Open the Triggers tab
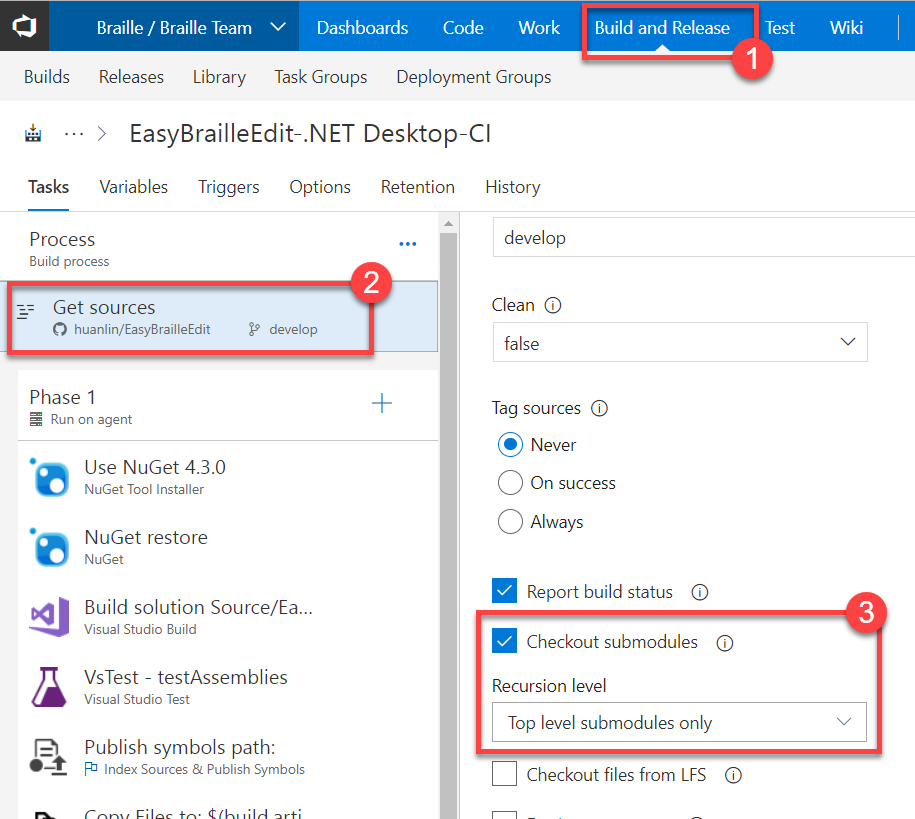 coord(228,187)
